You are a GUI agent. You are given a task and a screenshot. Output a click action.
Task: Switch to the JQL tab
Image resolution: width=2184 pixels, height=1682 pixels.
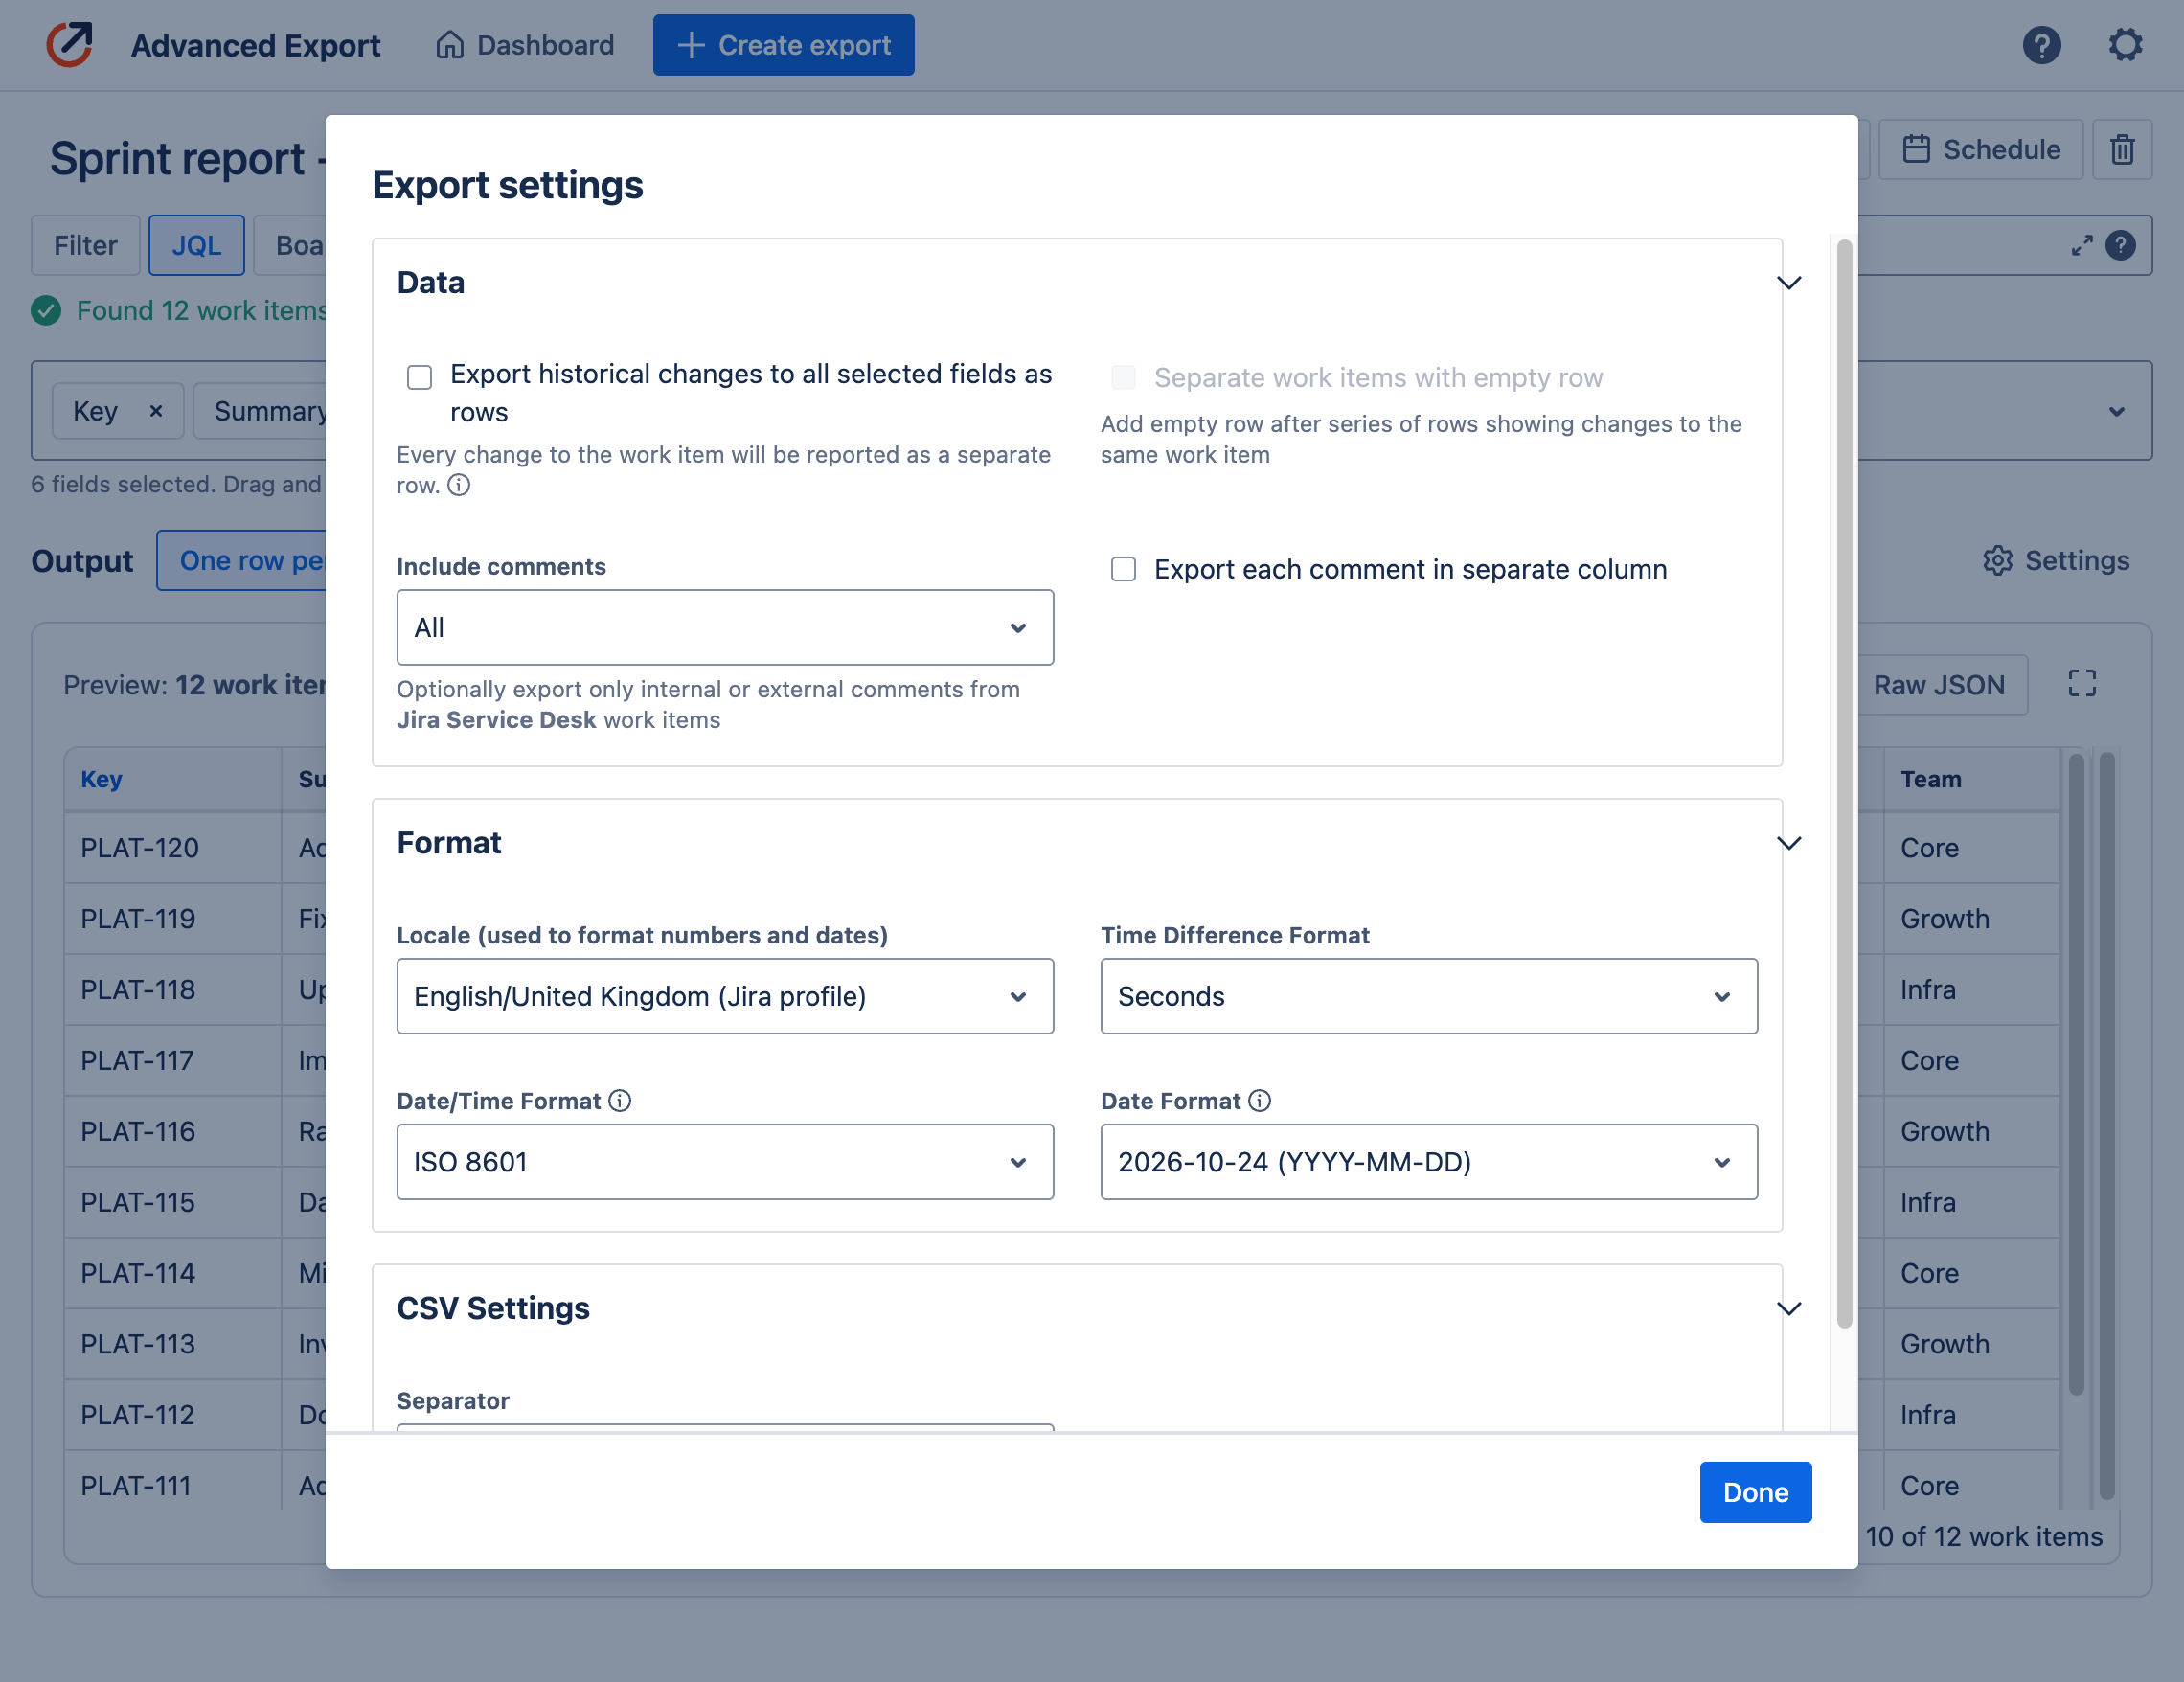197,246
